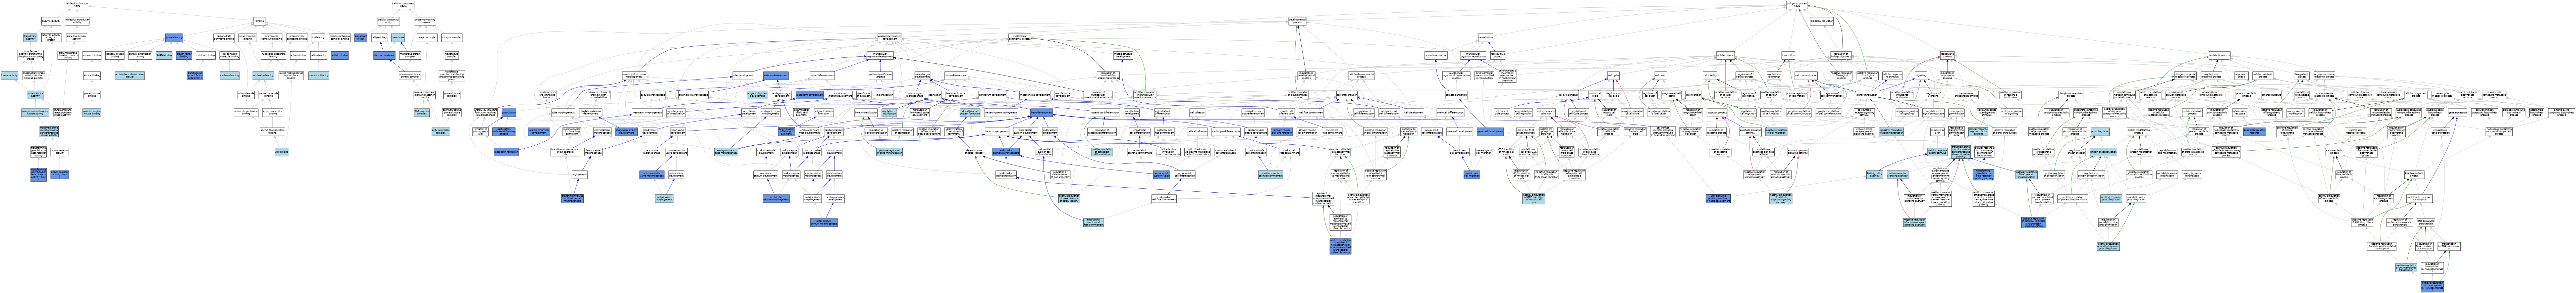2576x293 pixels.
Task: Click the 'molecular_function' root node
Action: click(x=77, y=5)
